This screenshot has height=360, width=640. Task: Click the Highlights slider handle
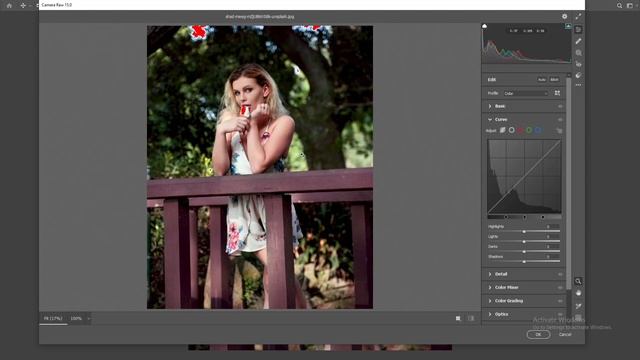point(524,231)
